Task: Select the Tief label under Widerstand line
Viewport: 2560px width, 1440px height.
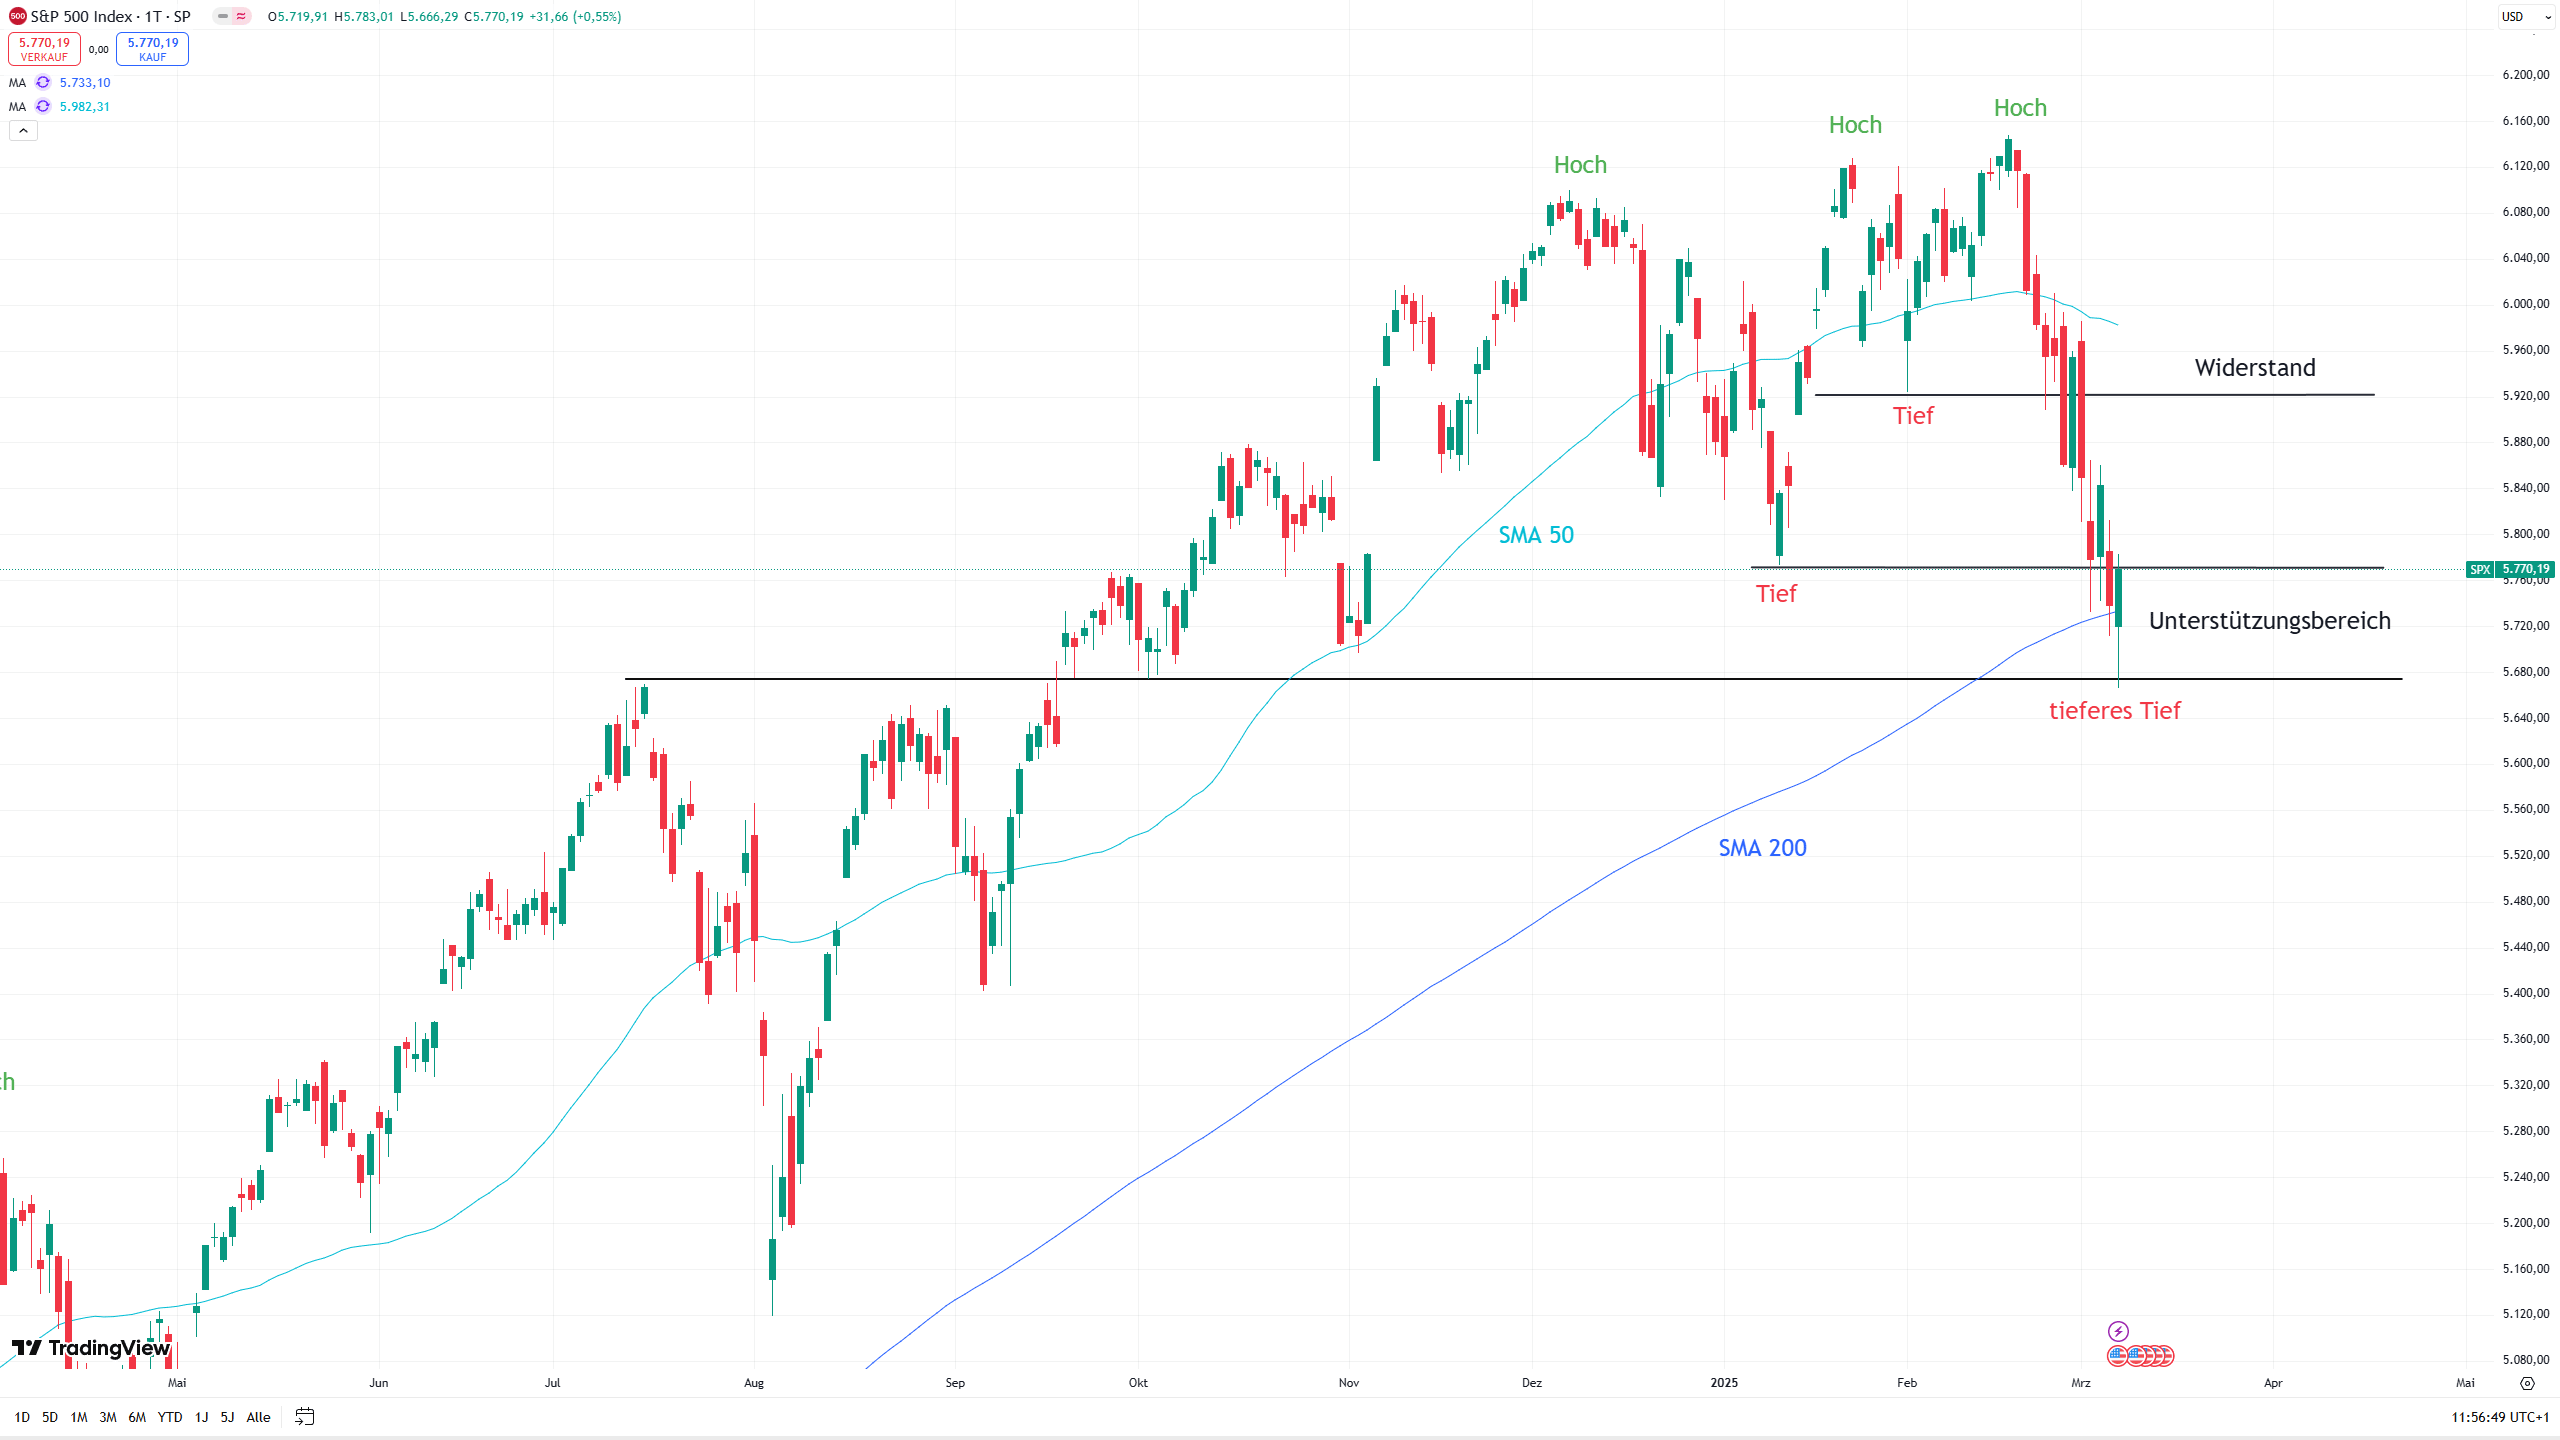Action: (x=1913, y=416)
